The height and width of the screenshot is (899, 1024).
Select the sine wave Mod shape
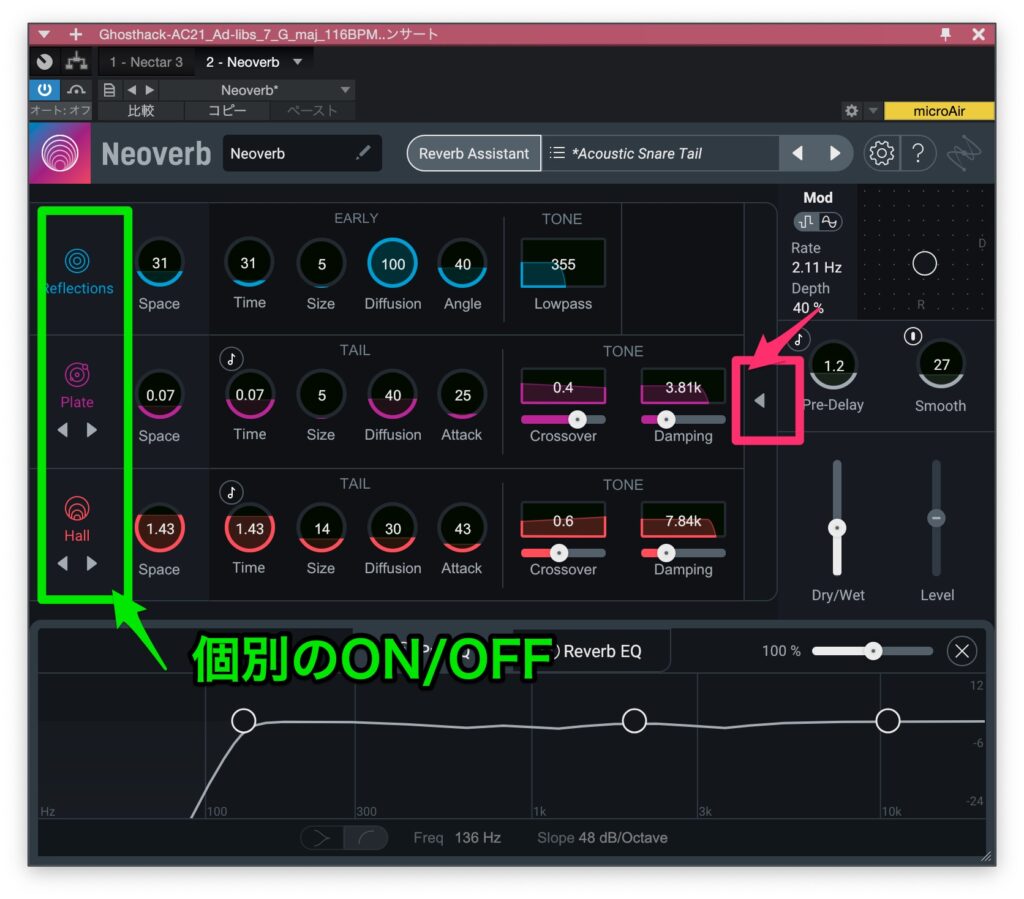click(x=831, y=222)
